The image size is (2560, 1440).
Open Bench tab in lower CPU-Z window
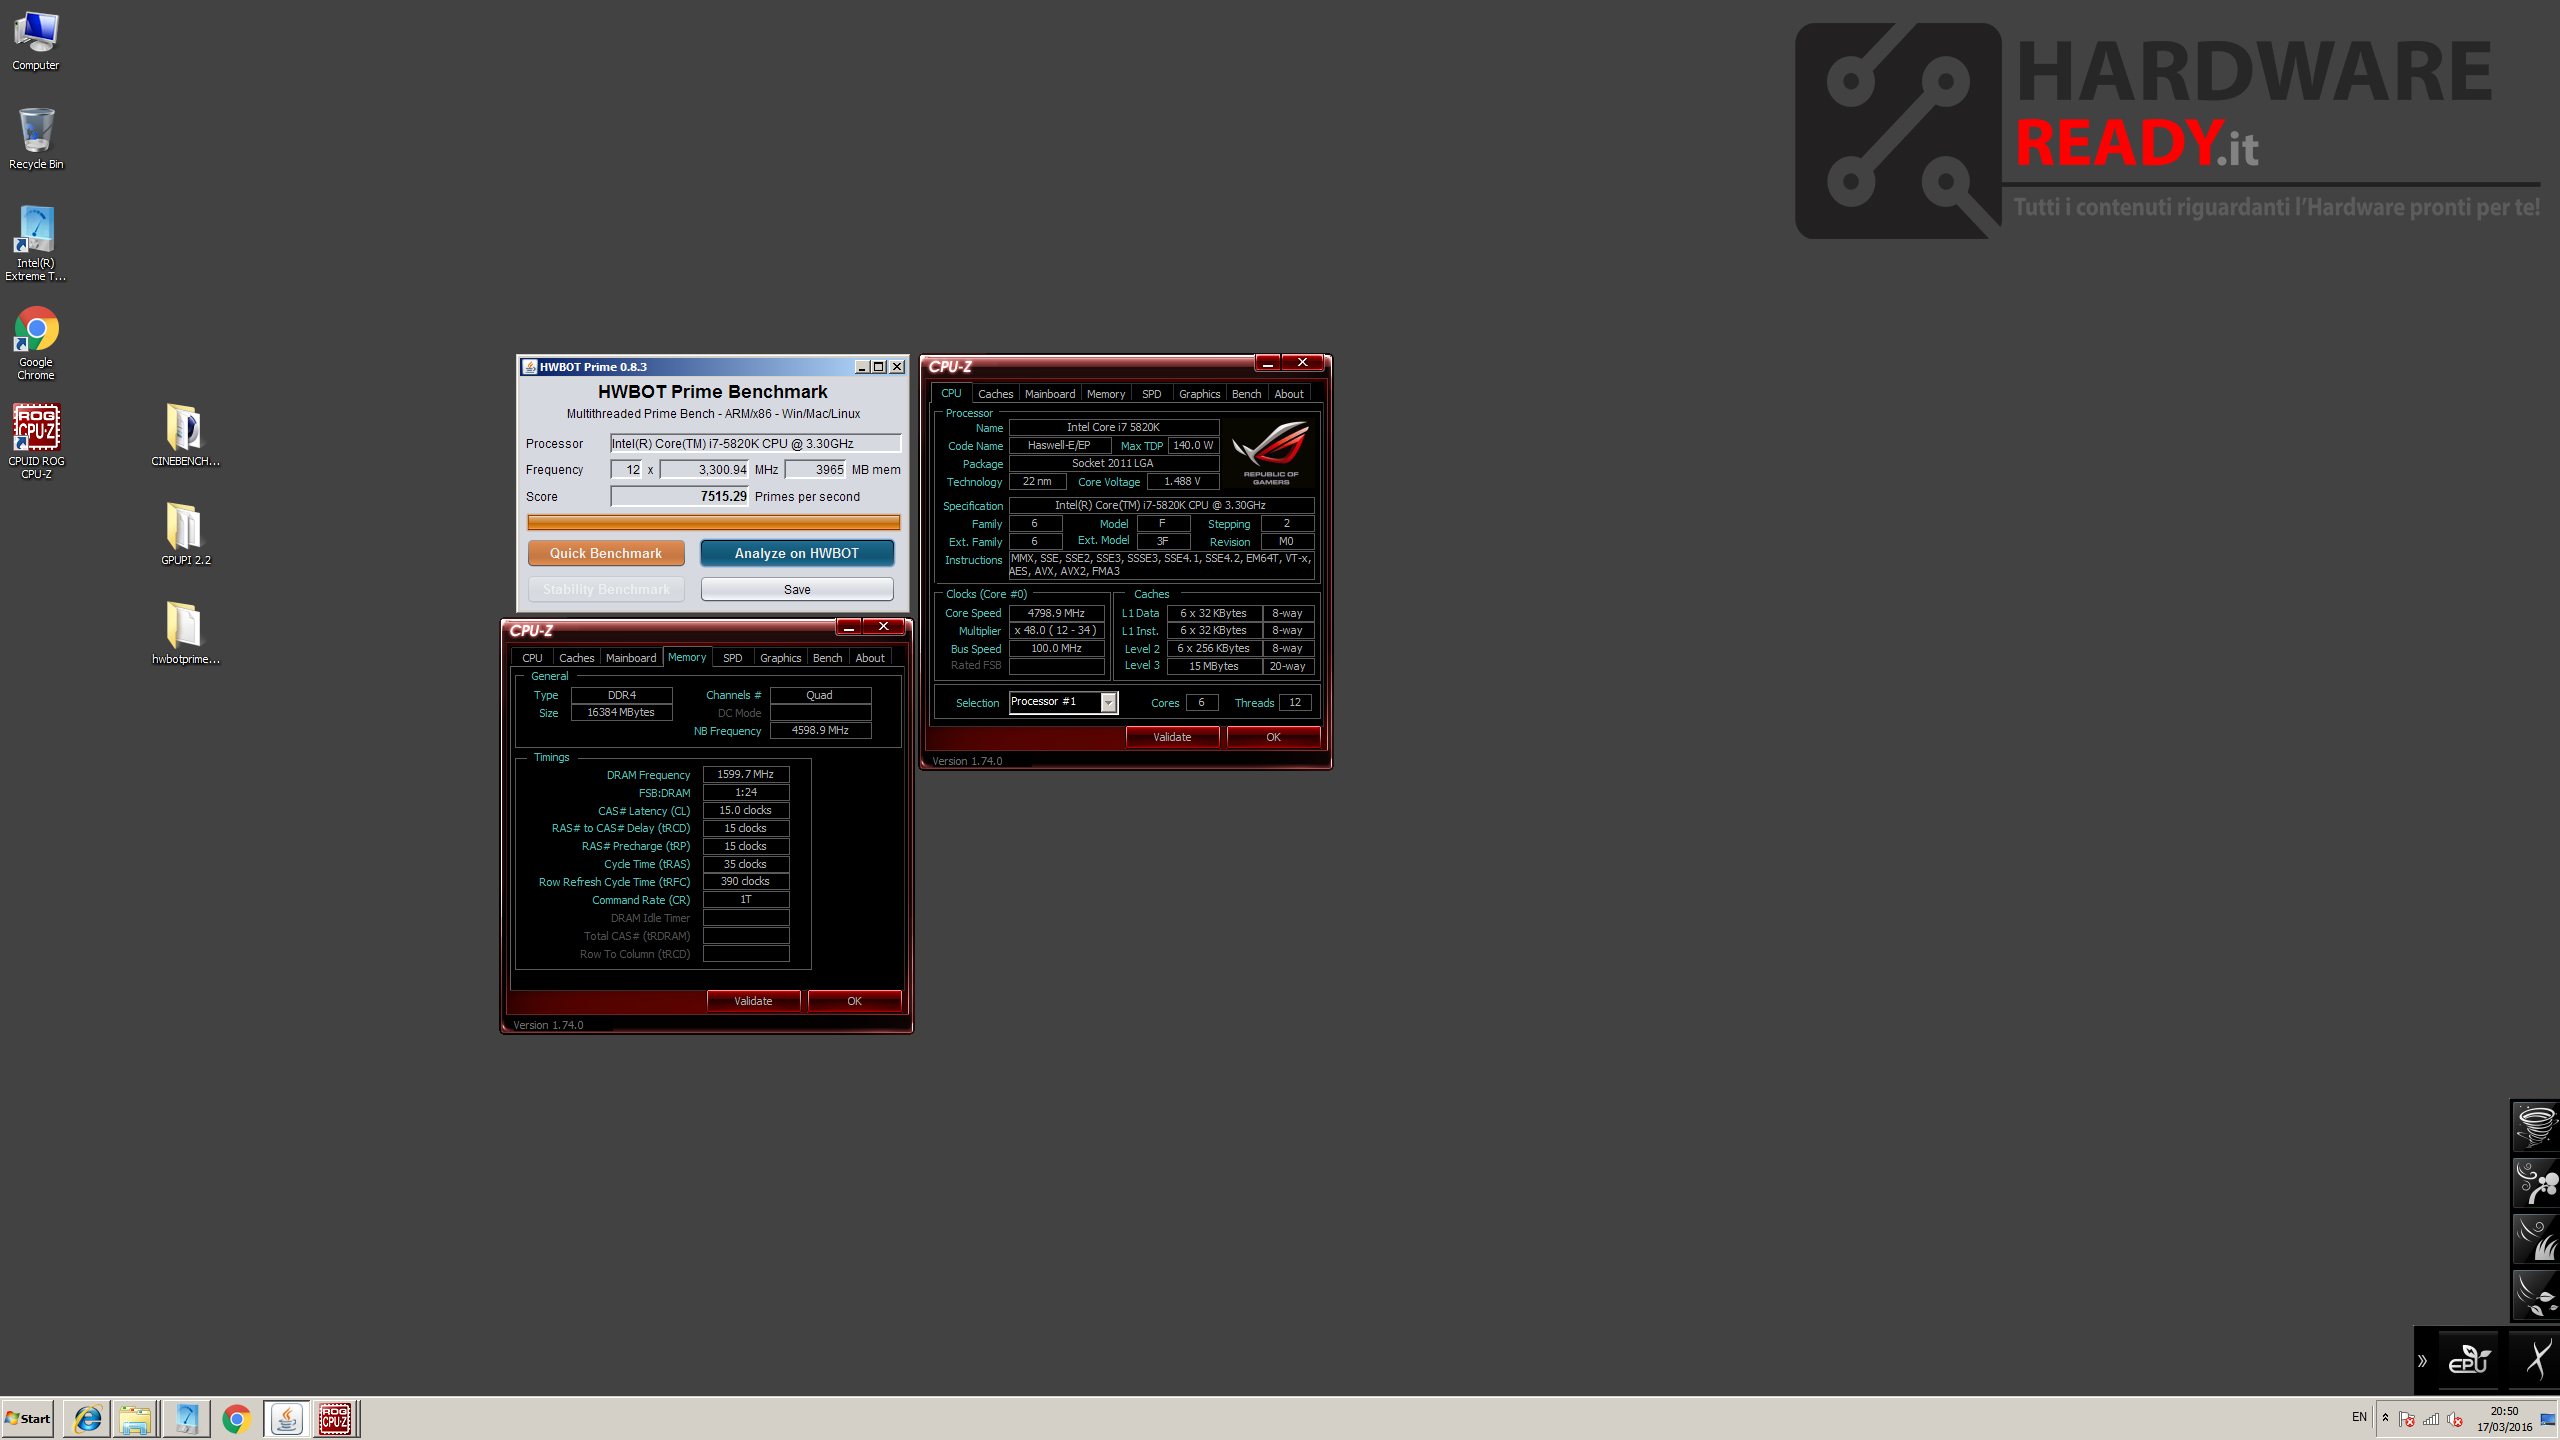827,658
